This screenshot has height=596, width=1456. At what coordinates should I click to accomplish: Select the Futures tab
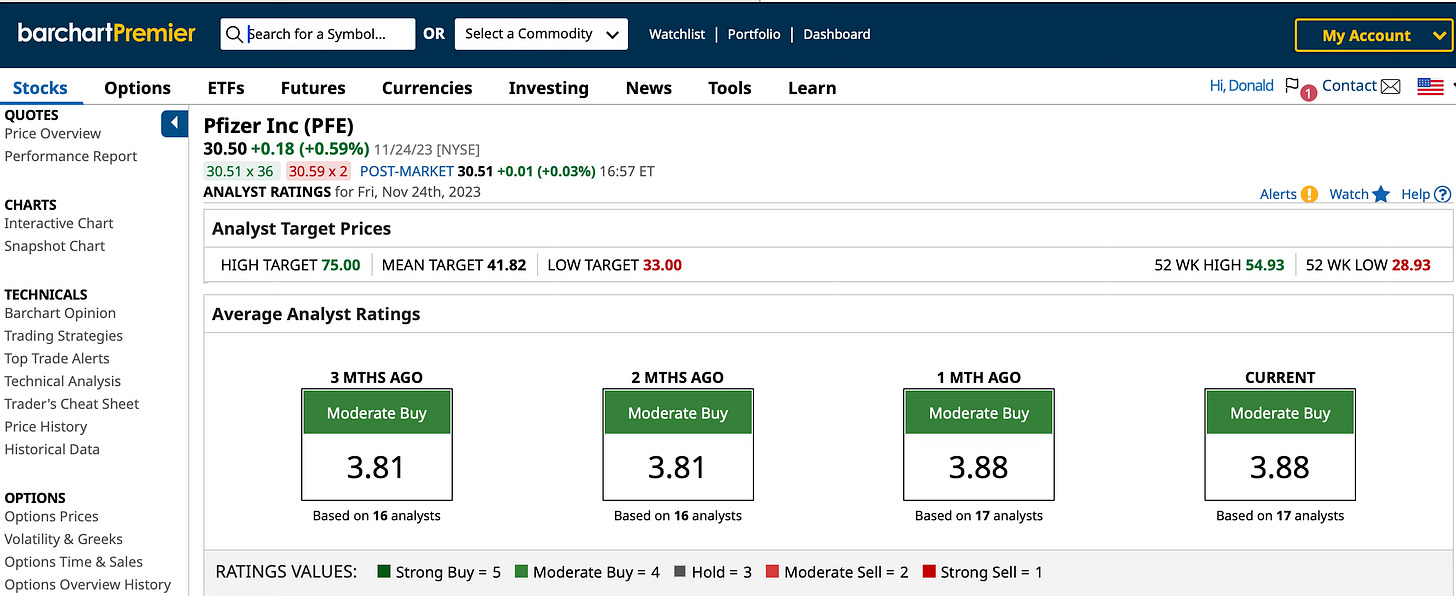coord(313,88)
